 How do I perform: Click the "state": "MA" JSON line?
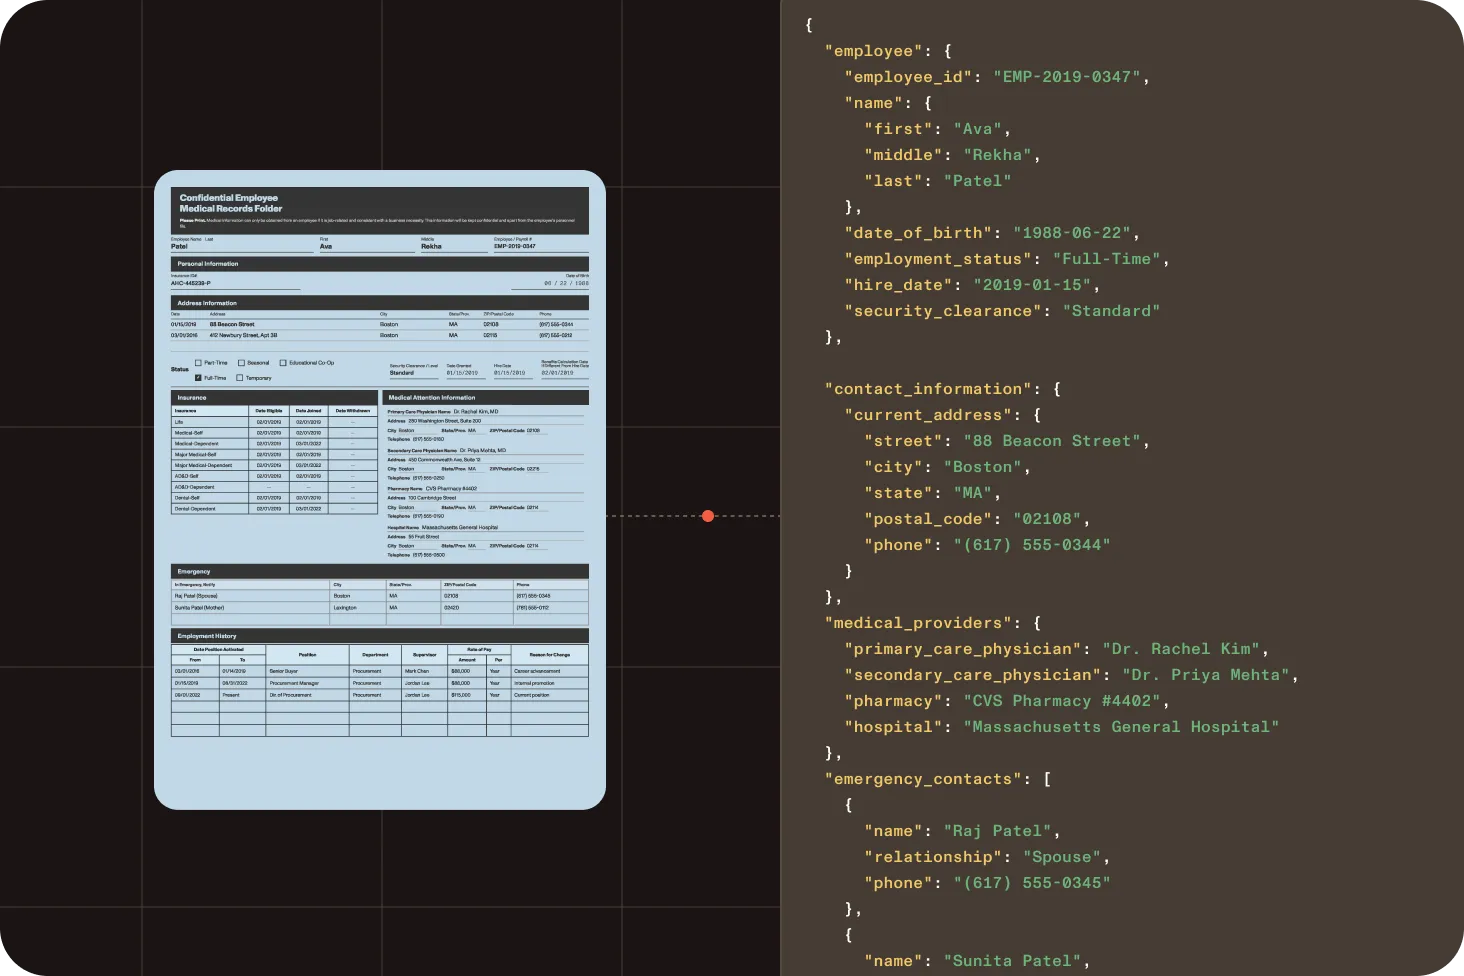tap(933, 493)
